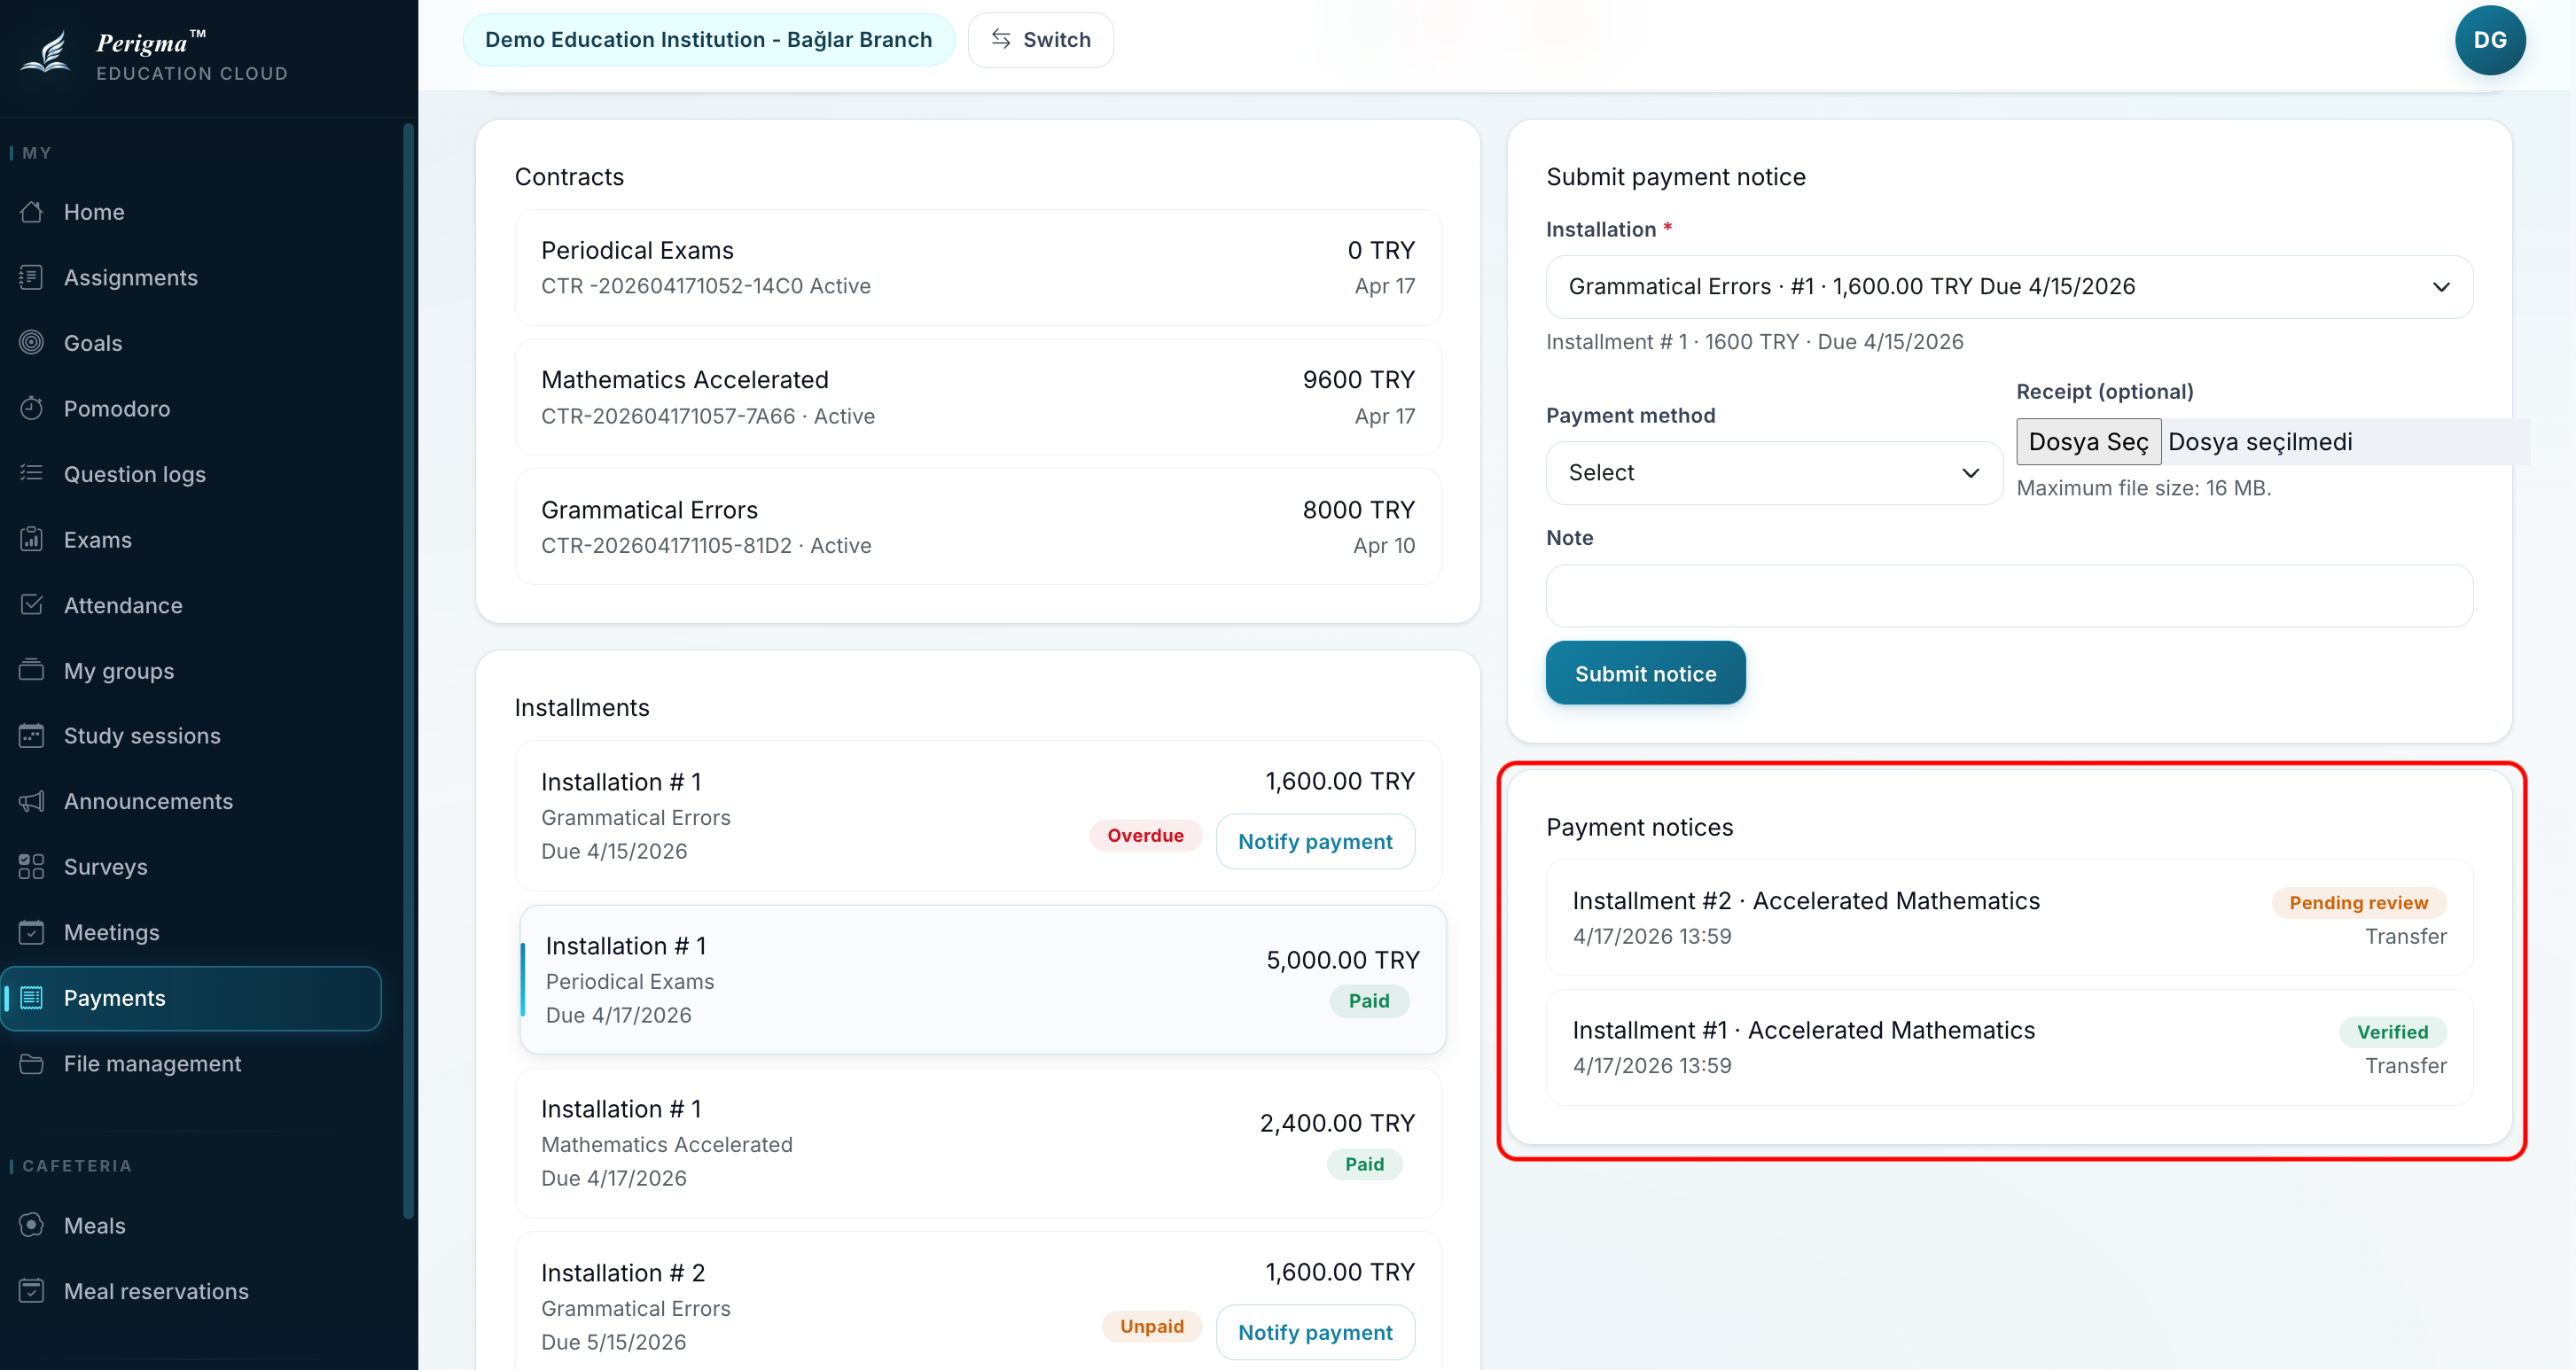Screen dimensions: 2576x1370
Task: Expand the Installation dropdown
Action: pyautogui.click(x=2009, y=287)
